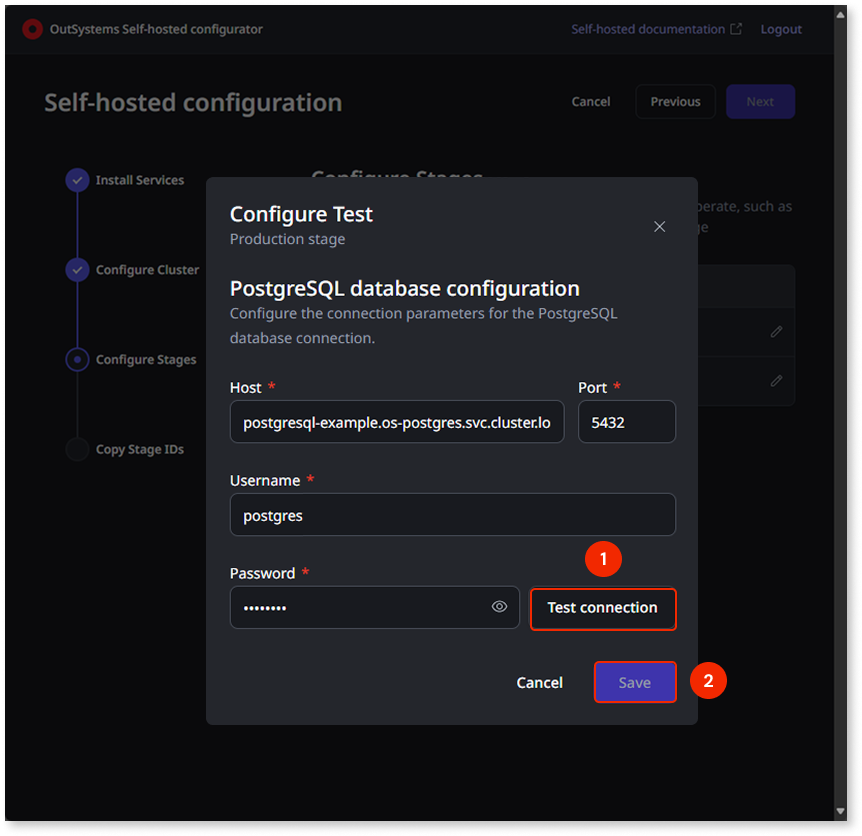Click the 'Production stage' subtitle text
This screenshot has width=862, height=836.
coord(288,239)
